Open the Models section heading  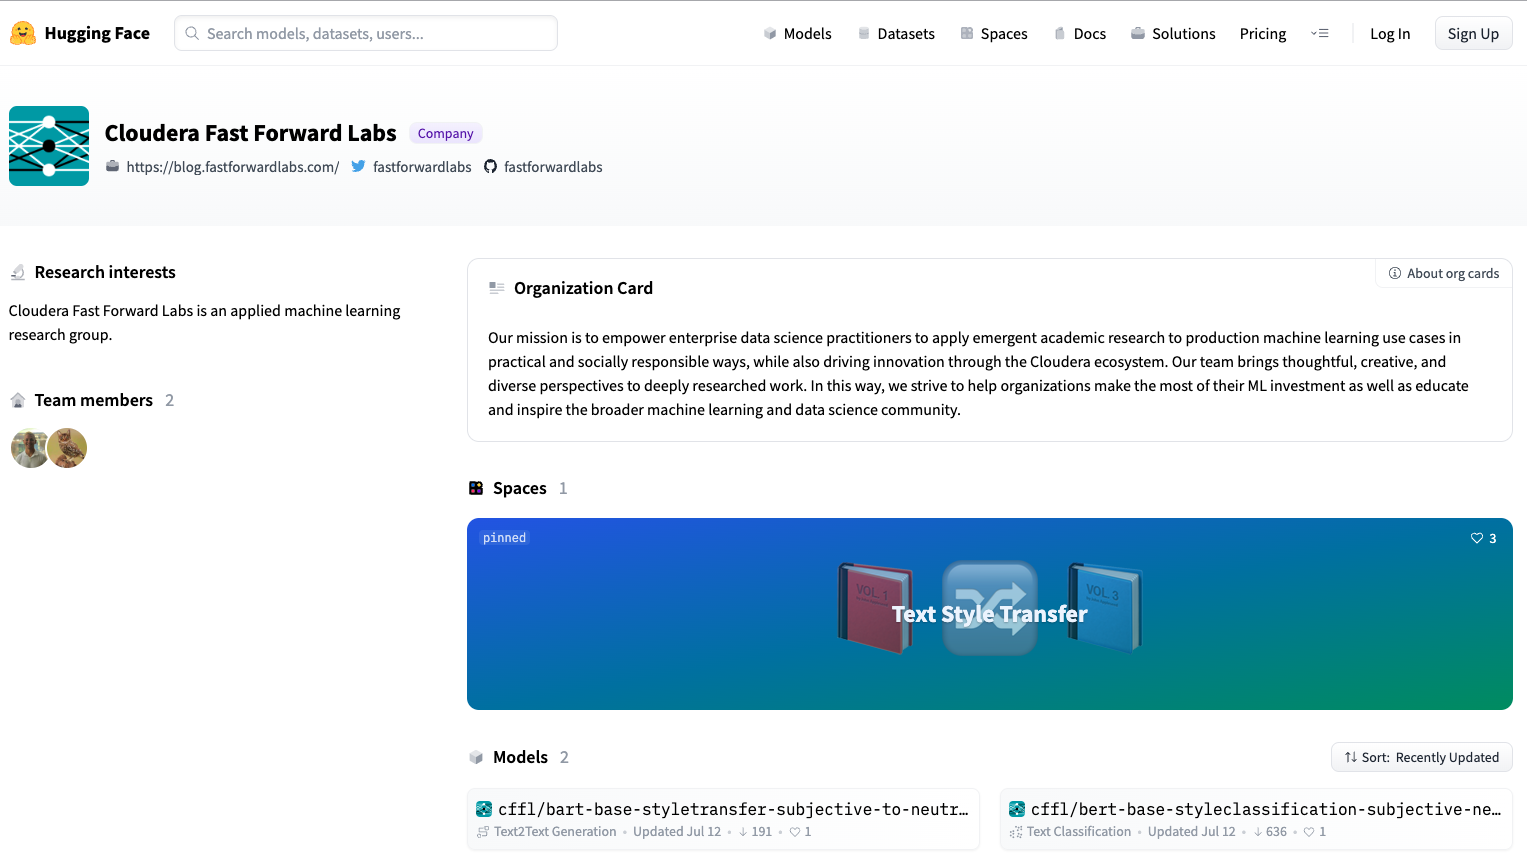(520, 757)
